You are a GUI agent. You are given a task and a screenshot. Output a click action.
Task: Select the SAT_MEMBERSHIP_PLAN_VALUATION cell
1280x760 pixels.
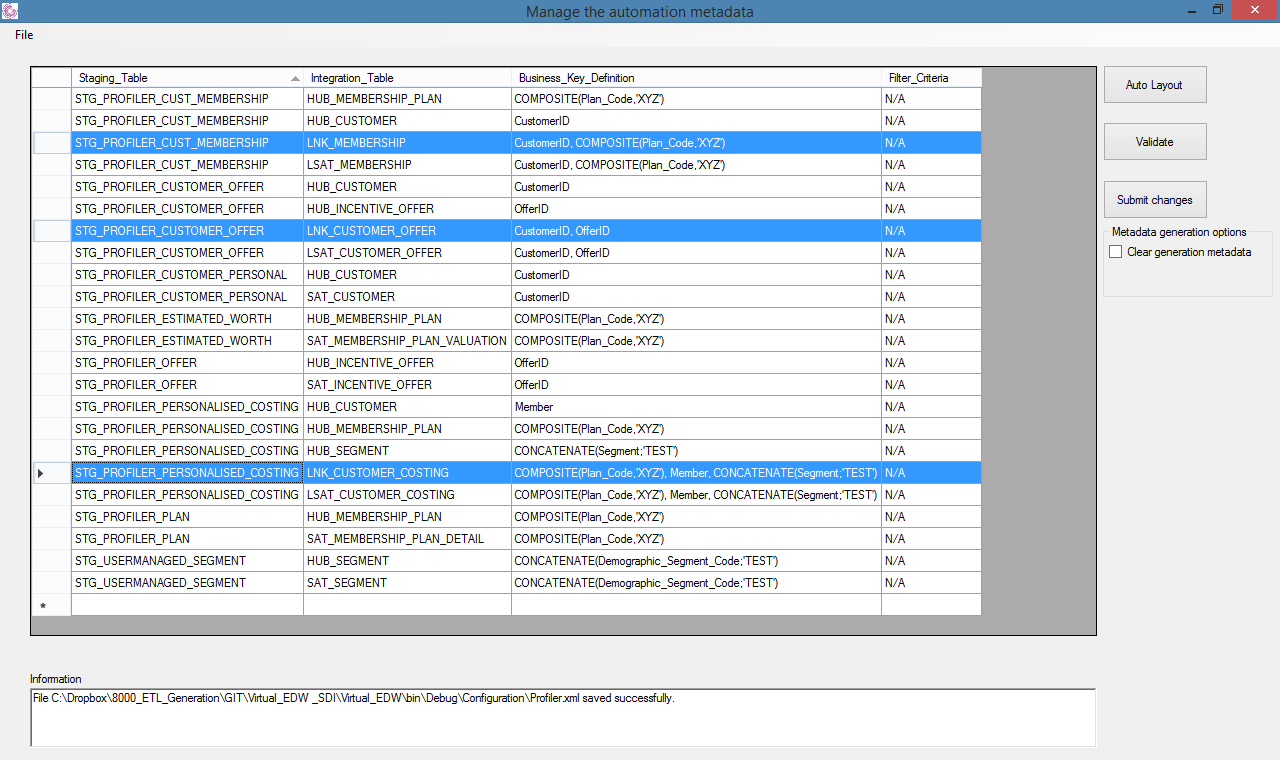pos(407,341)
